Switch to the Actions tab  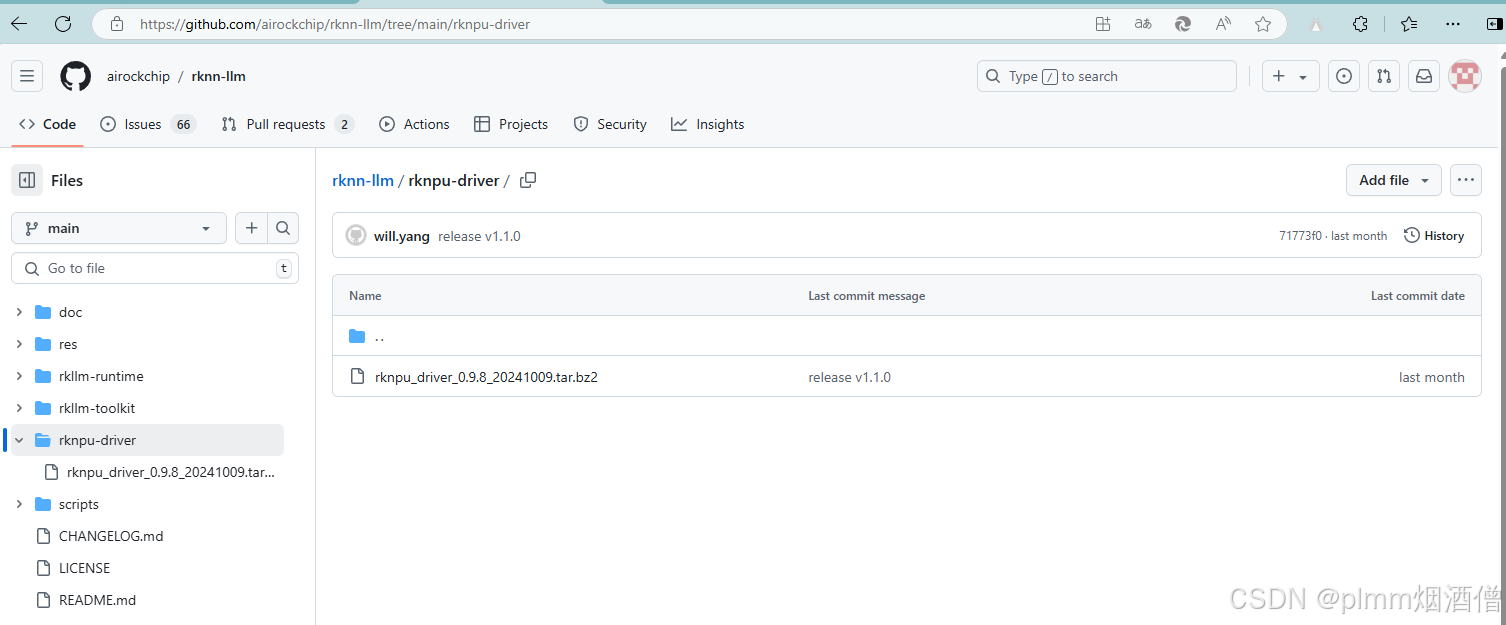pyautogui.click(x=414, y=124)
